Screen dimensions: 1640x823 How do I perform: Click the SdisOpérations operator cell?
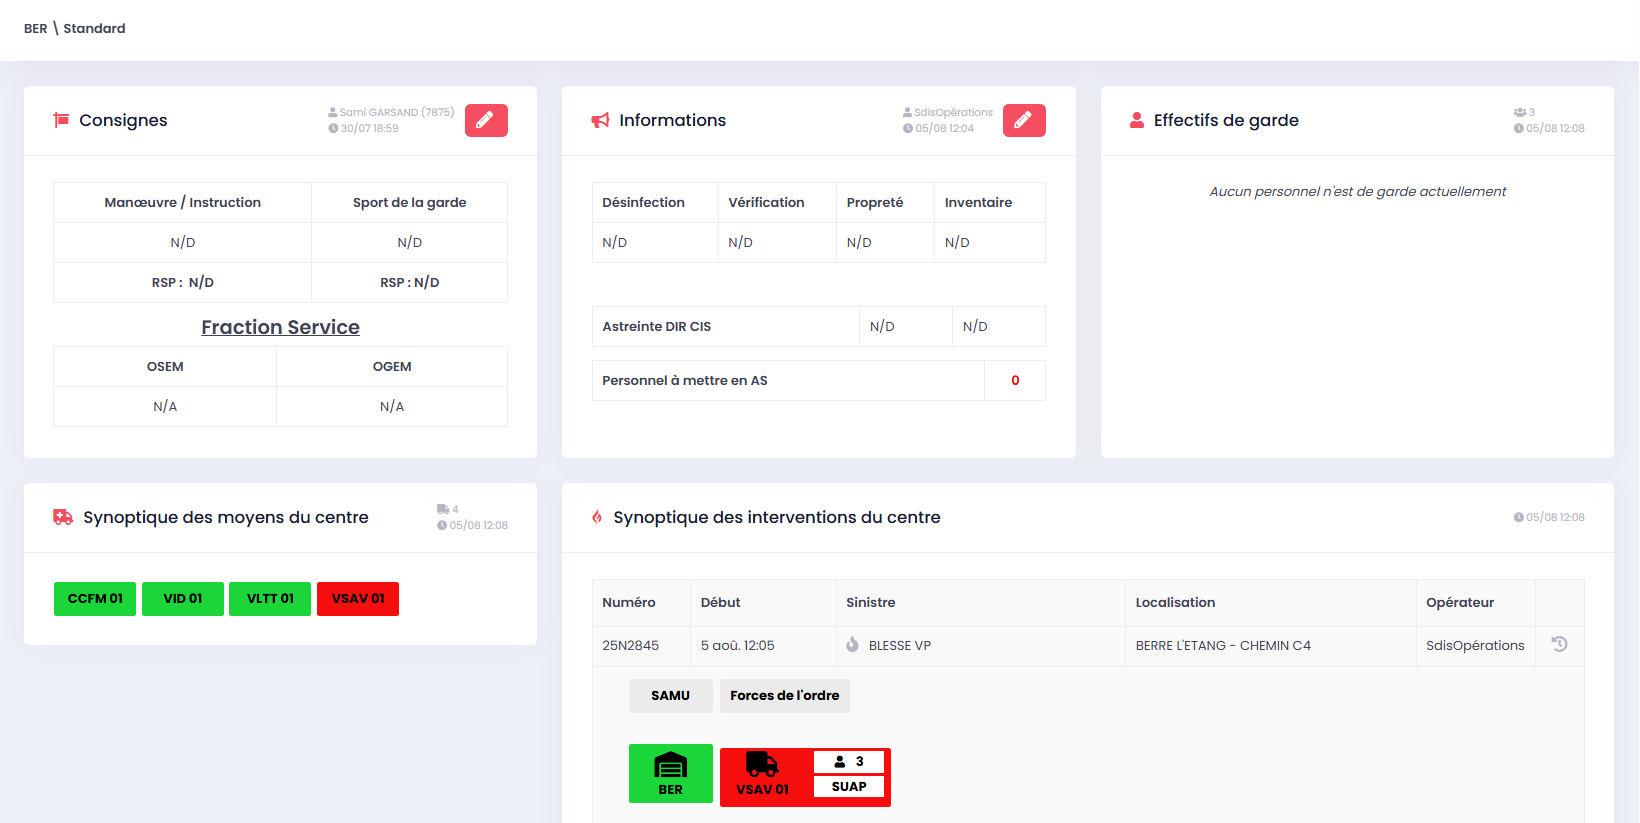click(x=1476, y=645)
